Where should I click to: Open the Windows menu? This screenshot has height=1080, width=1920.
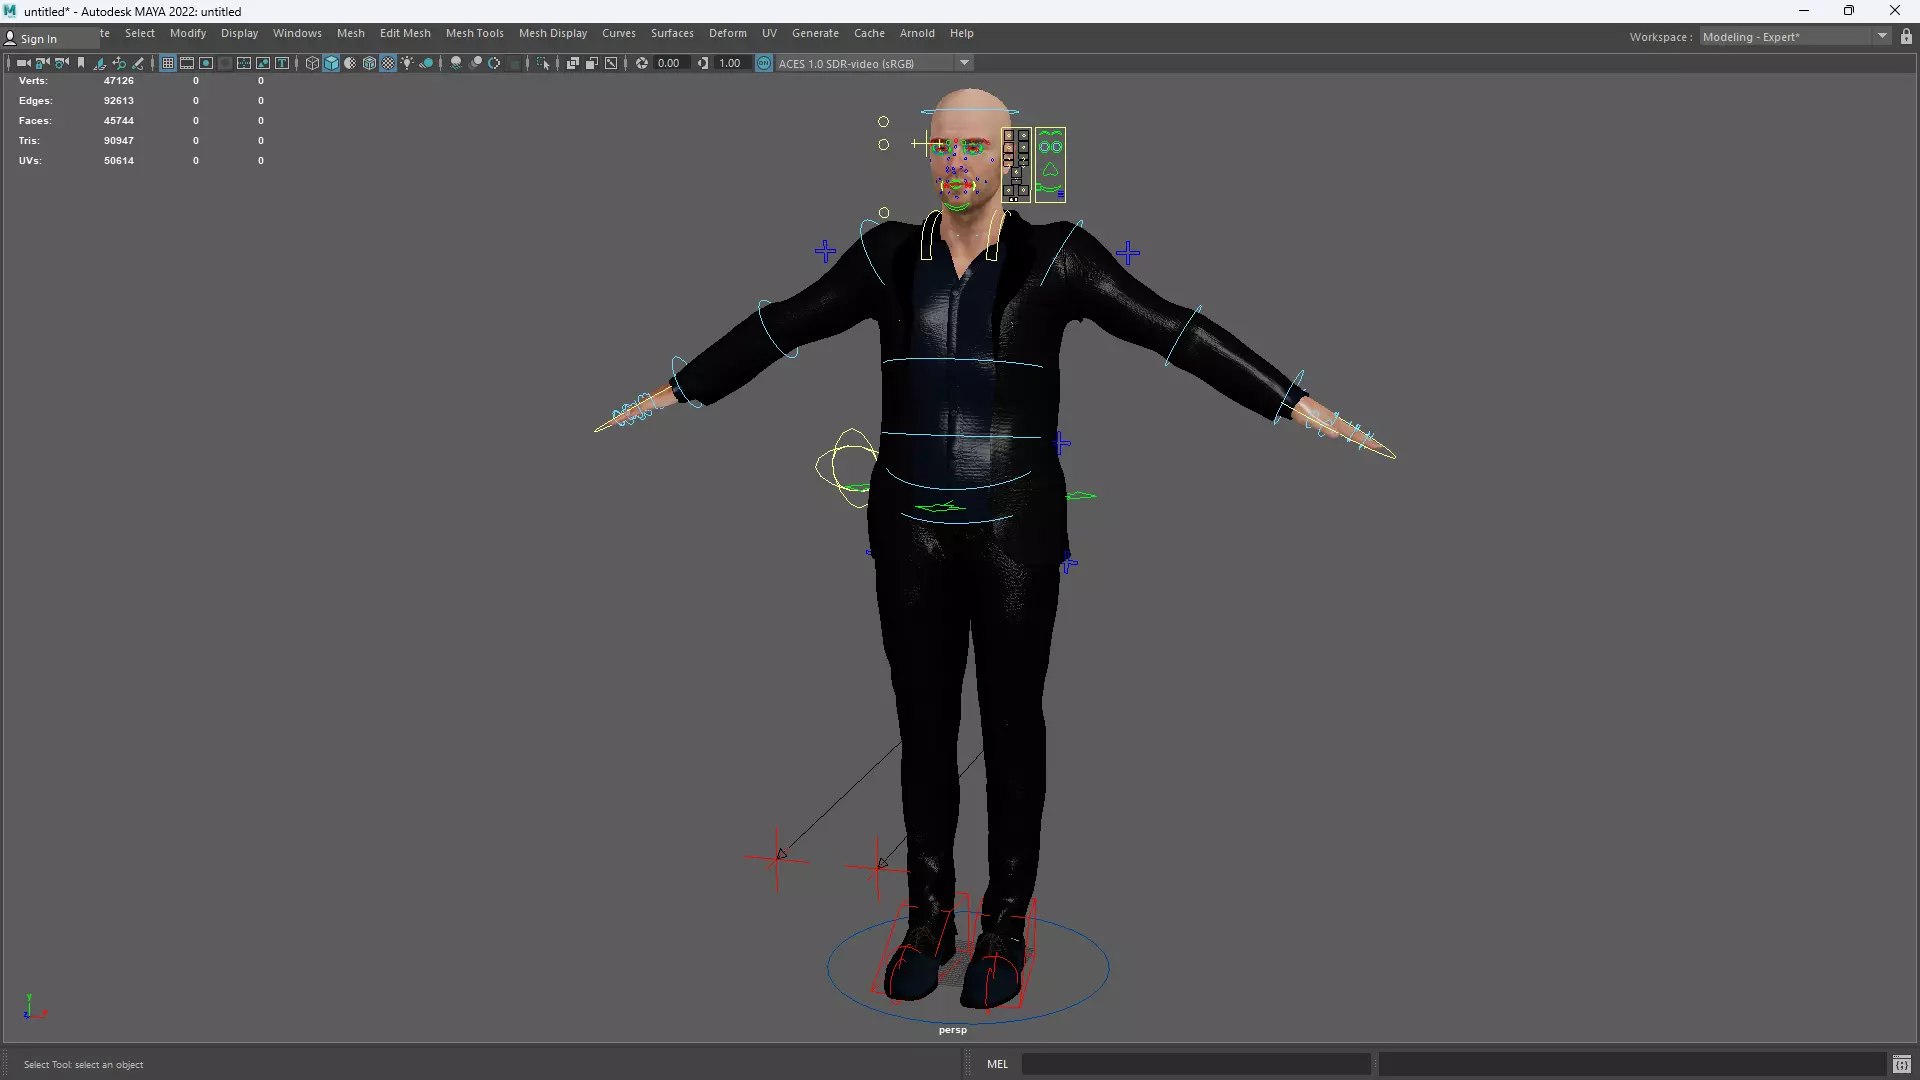coord(297,33)
